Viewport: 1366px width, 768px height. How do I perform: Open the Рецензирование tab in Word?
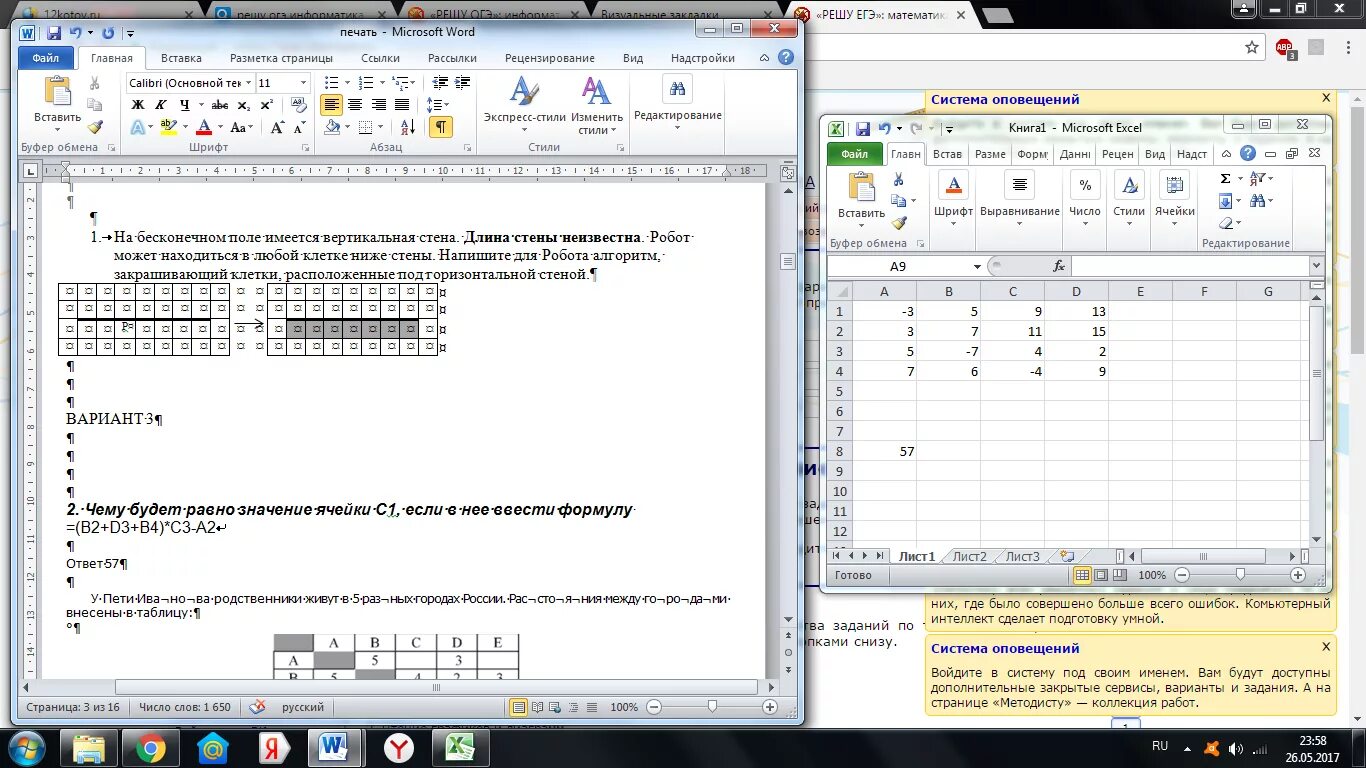[x=549, y=58]
